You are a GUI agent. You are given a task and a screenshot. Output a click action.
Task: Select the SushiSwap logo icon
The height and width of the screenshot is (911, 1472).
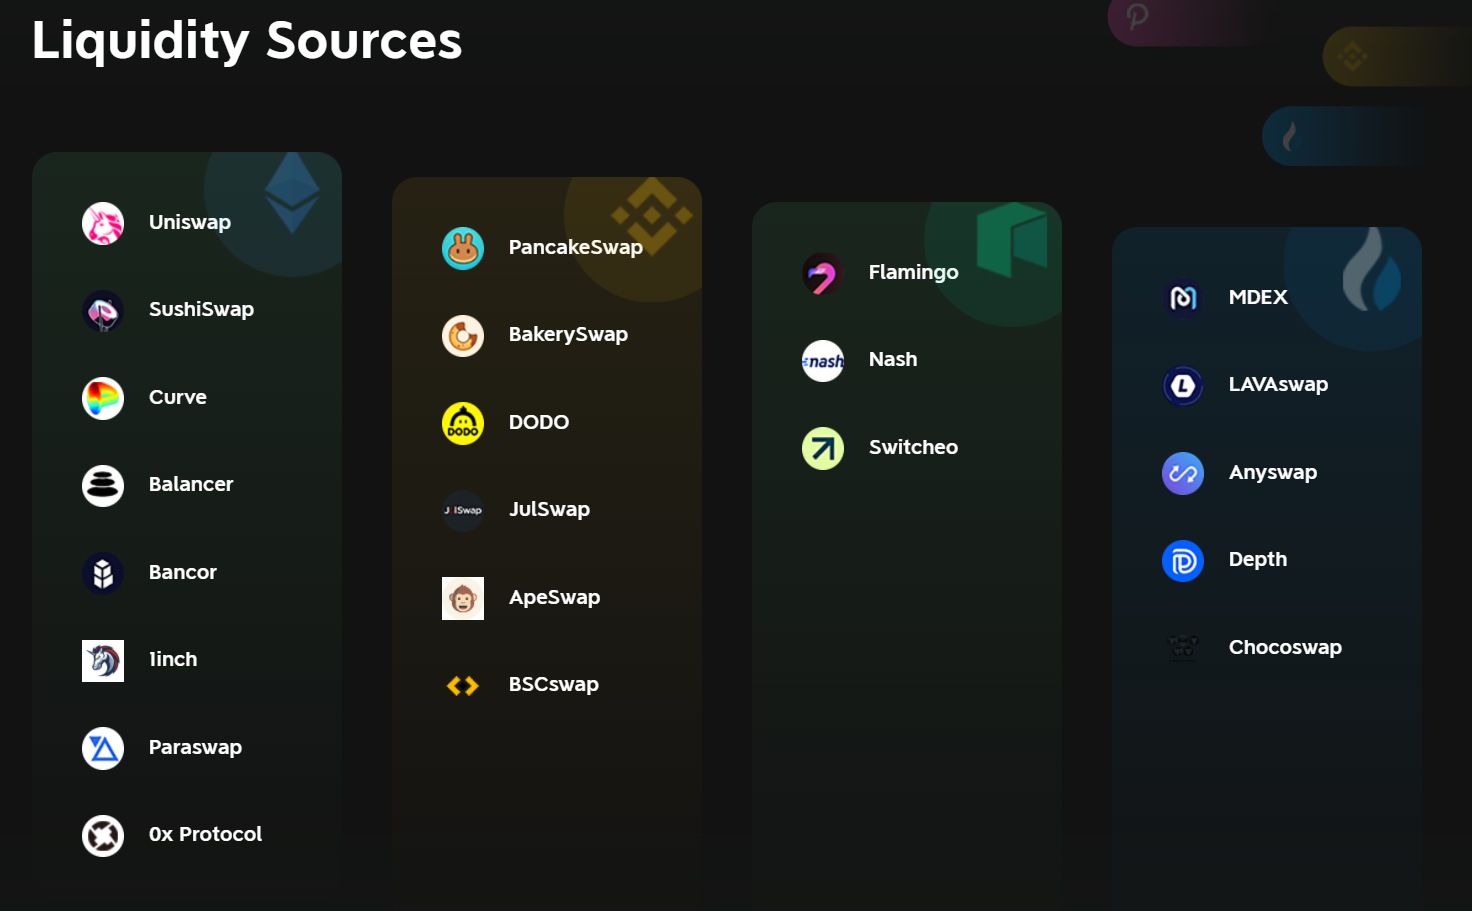103,311
